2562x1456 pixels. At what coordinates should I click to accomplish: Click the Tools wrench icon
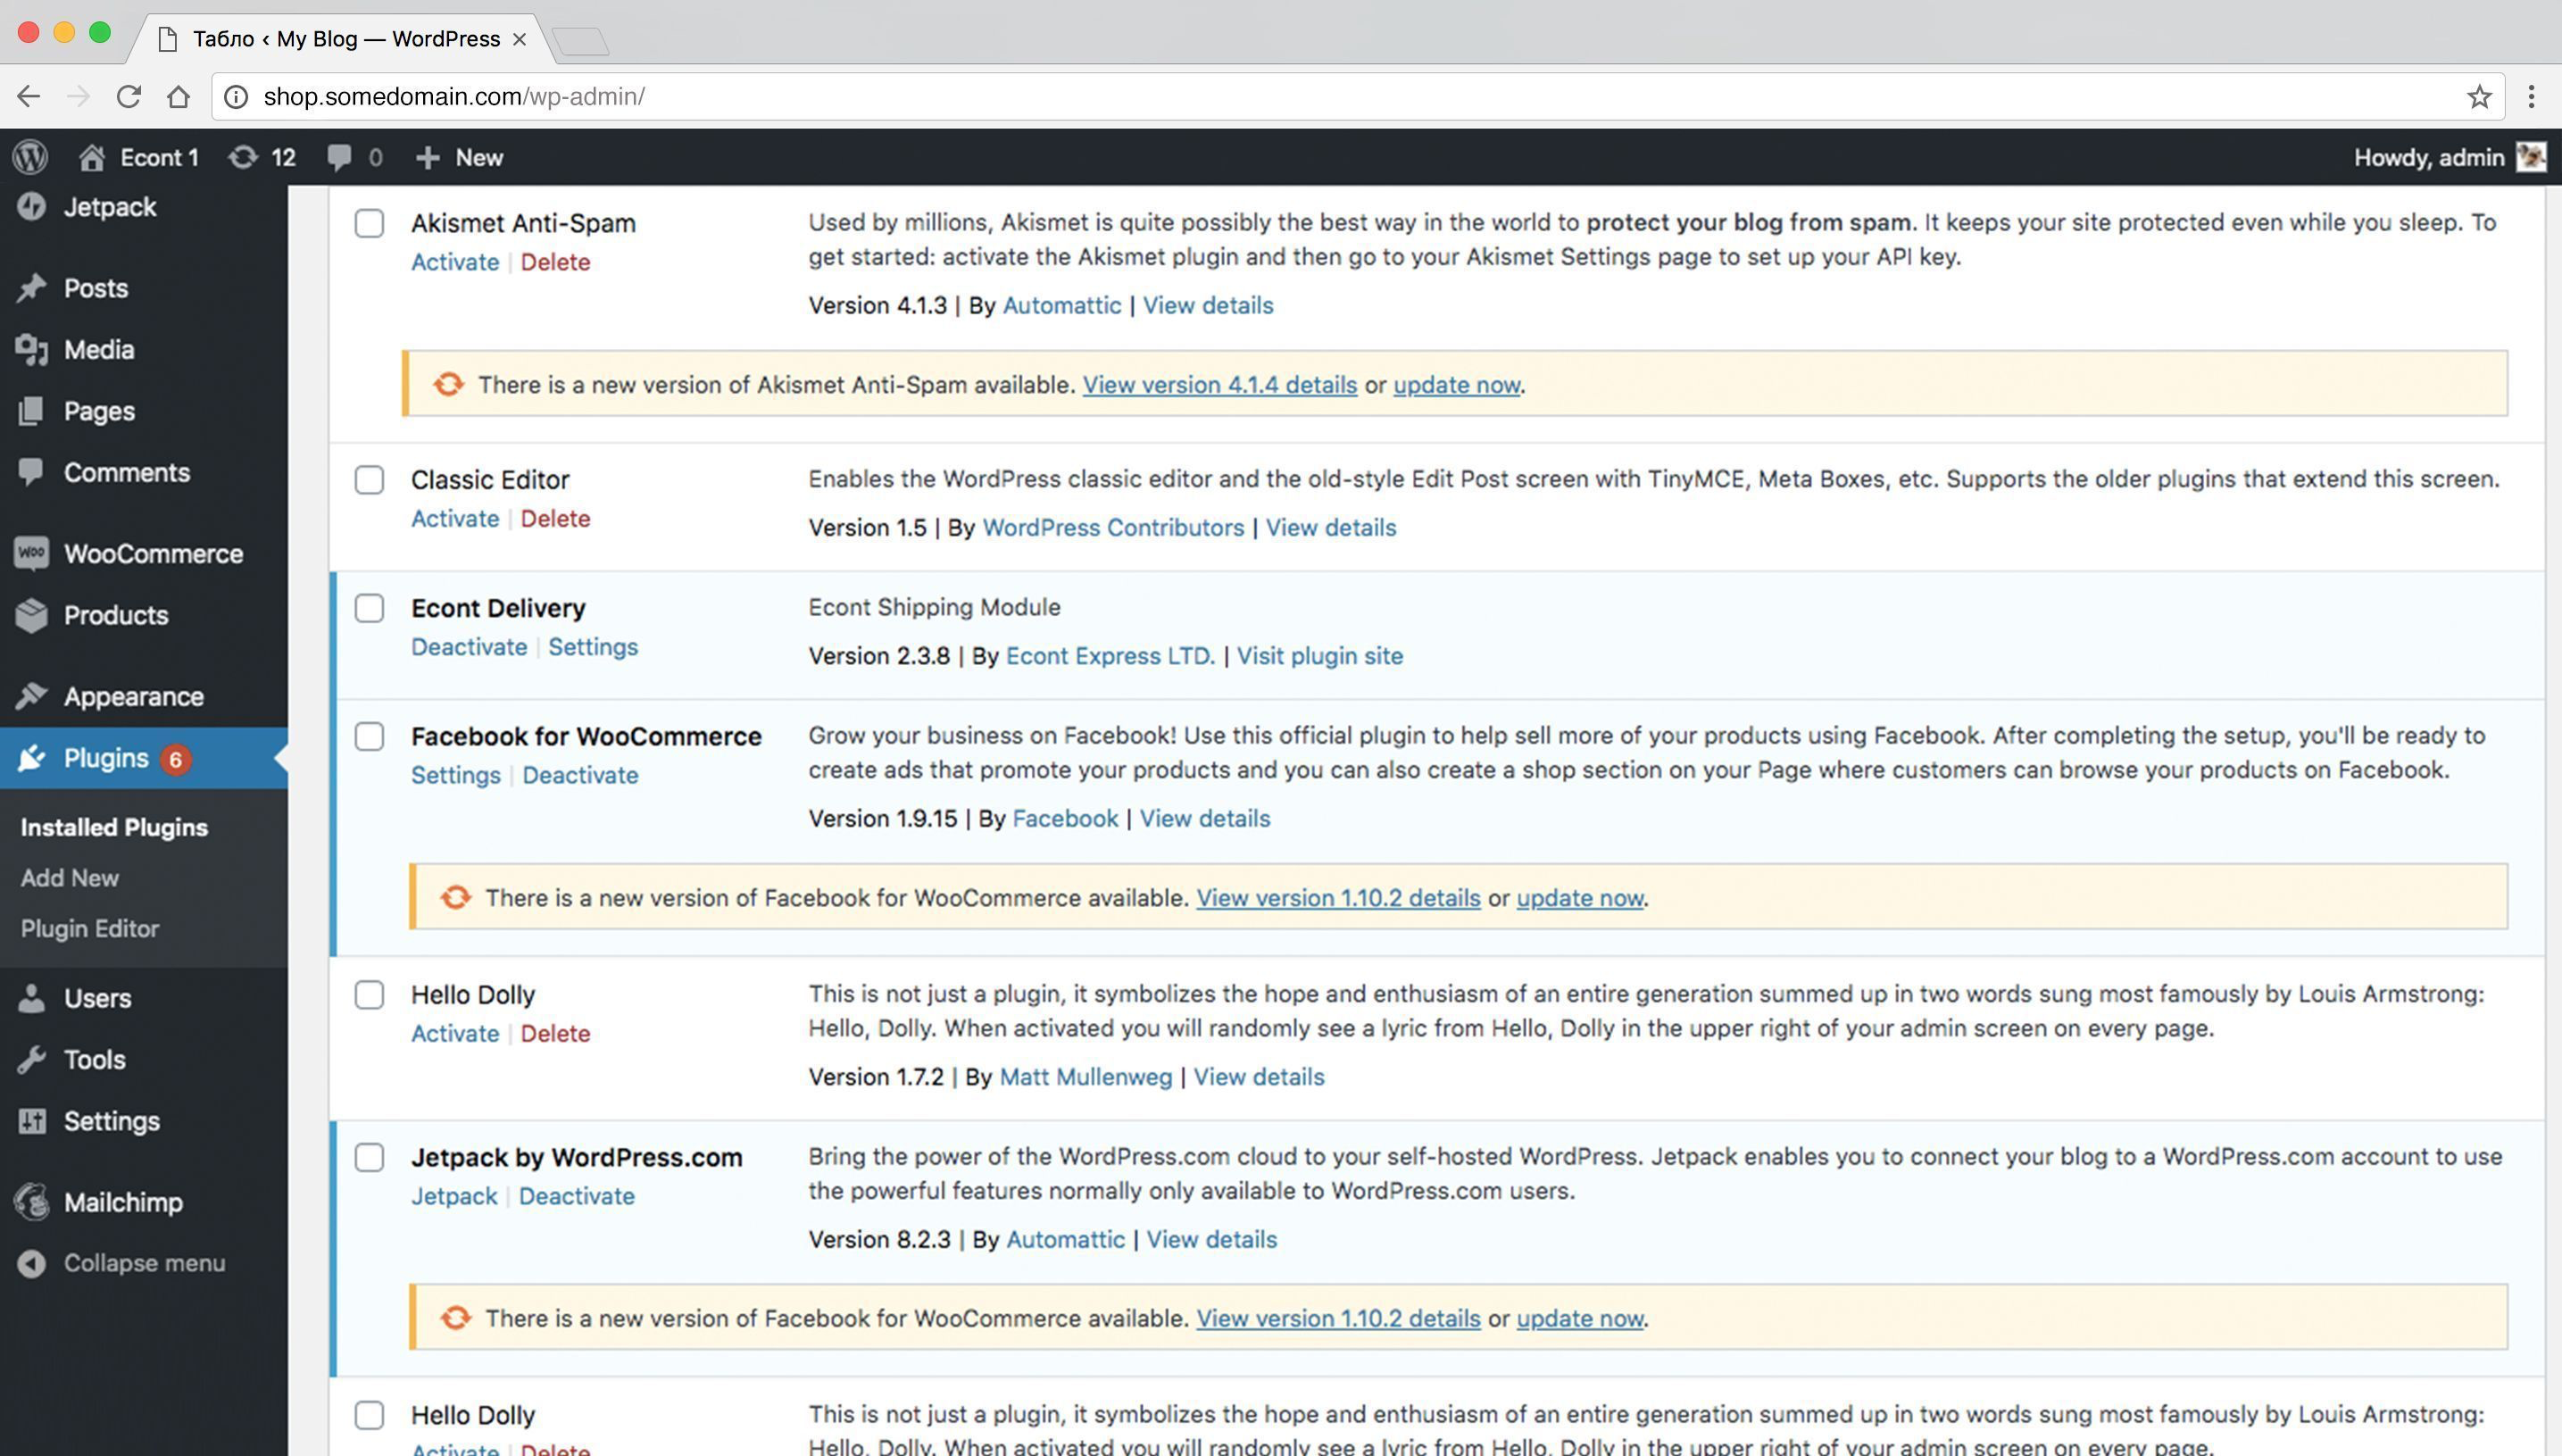pyautogui.click(x=32, y=1059)
